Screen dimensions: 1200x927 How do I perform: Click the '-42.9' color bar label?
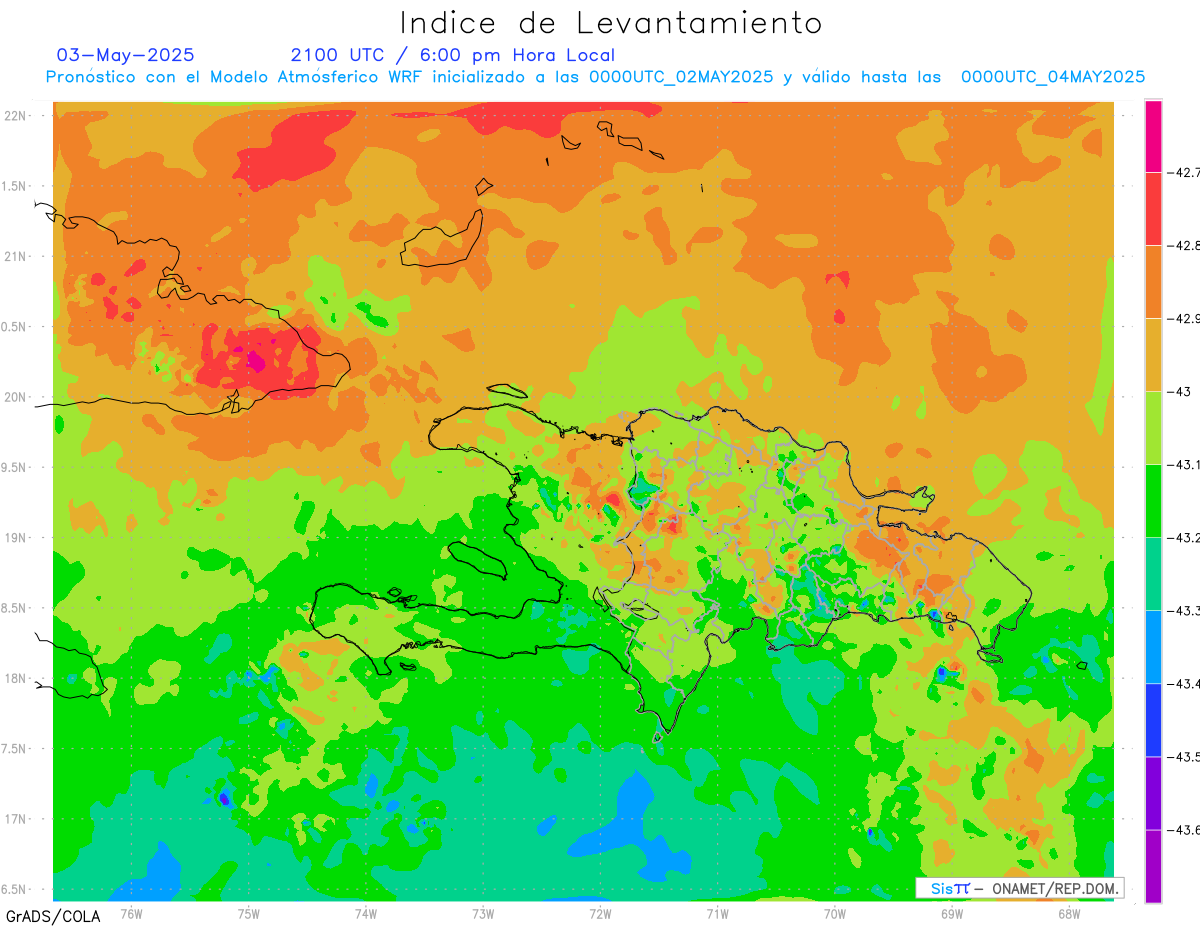1186,318
